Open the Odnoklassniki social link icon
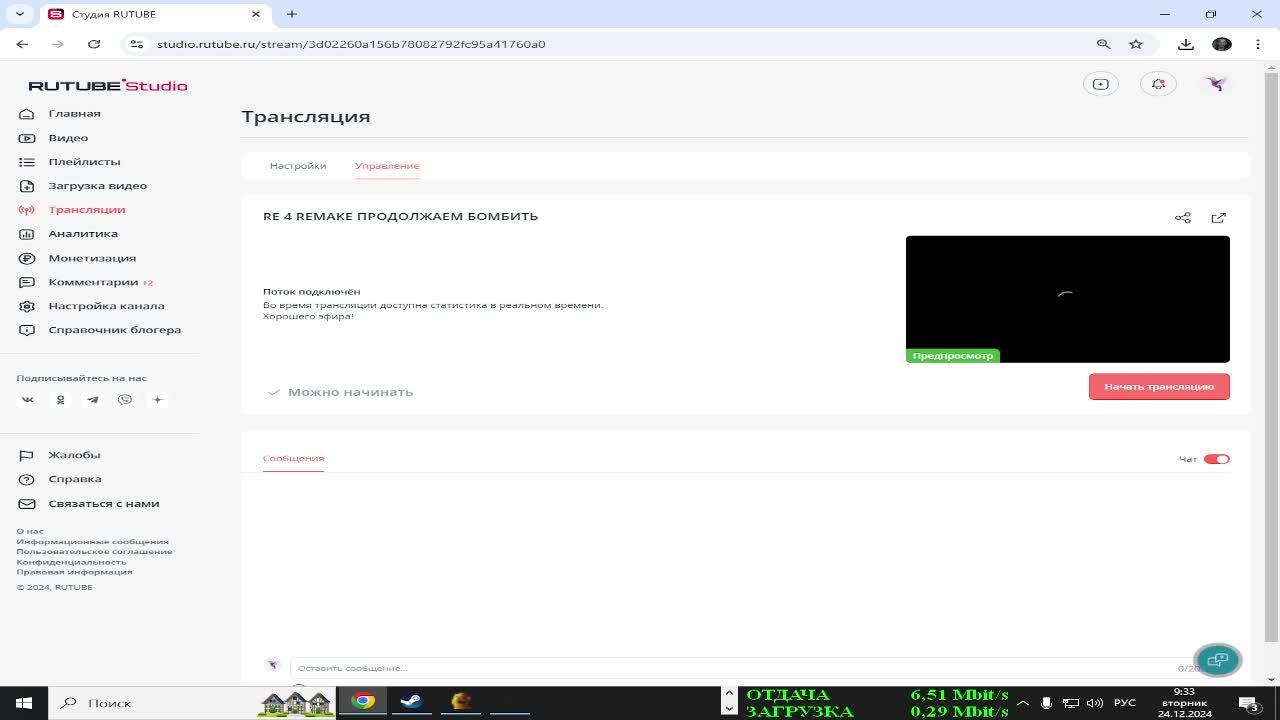Image resolution: width=1280 pixels, height=720 pixels. click(60, 400)
